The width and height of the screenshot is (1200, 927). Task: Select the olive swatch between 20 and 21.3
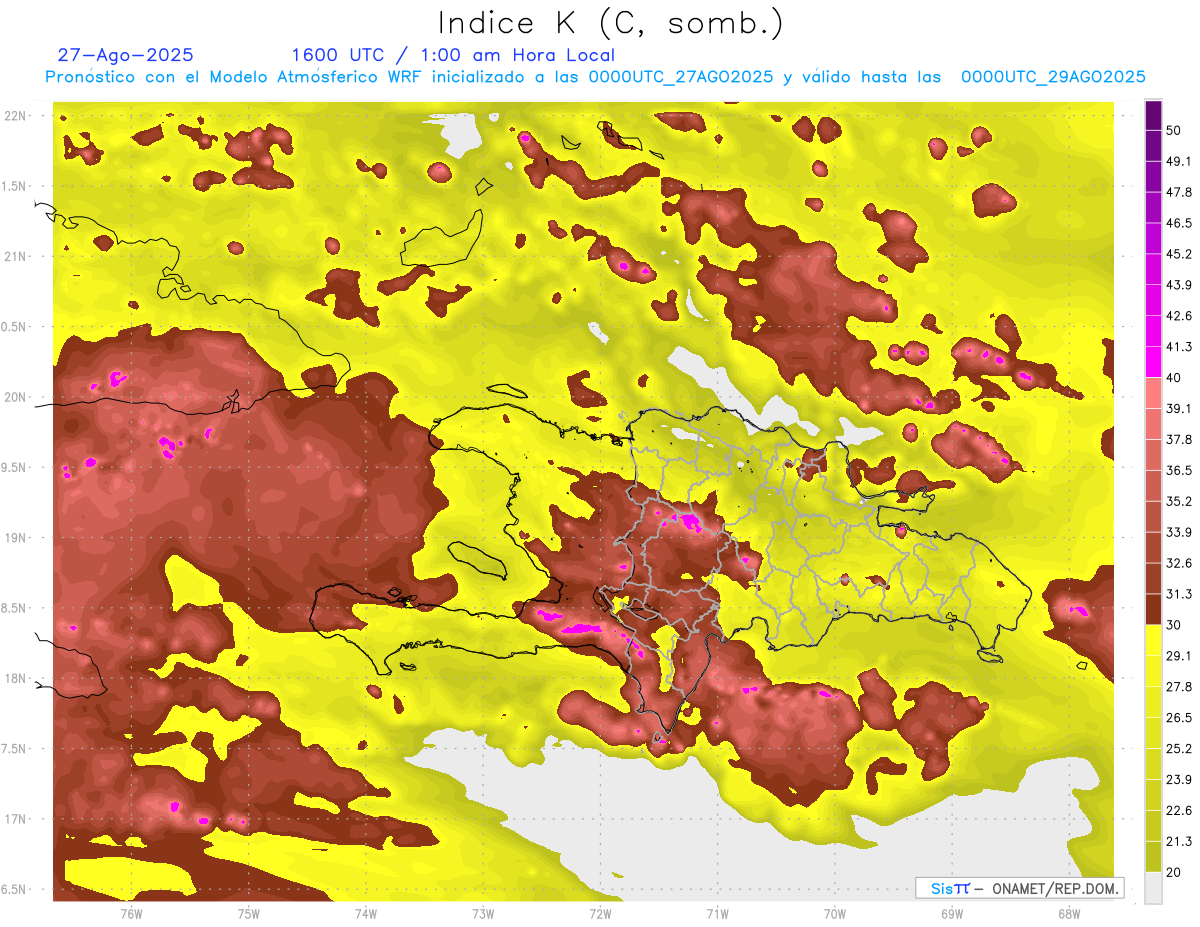pyautogui.click(x=1153, y=856)
